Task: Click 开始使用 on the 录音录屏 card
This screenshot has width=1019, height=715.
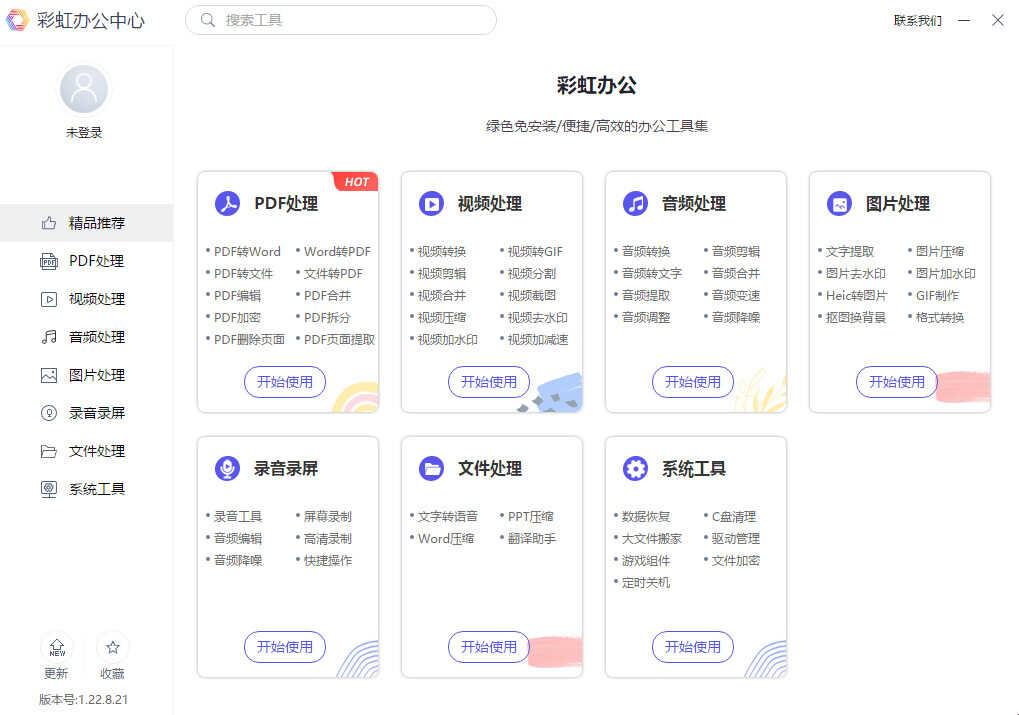Action: [285, 647]
